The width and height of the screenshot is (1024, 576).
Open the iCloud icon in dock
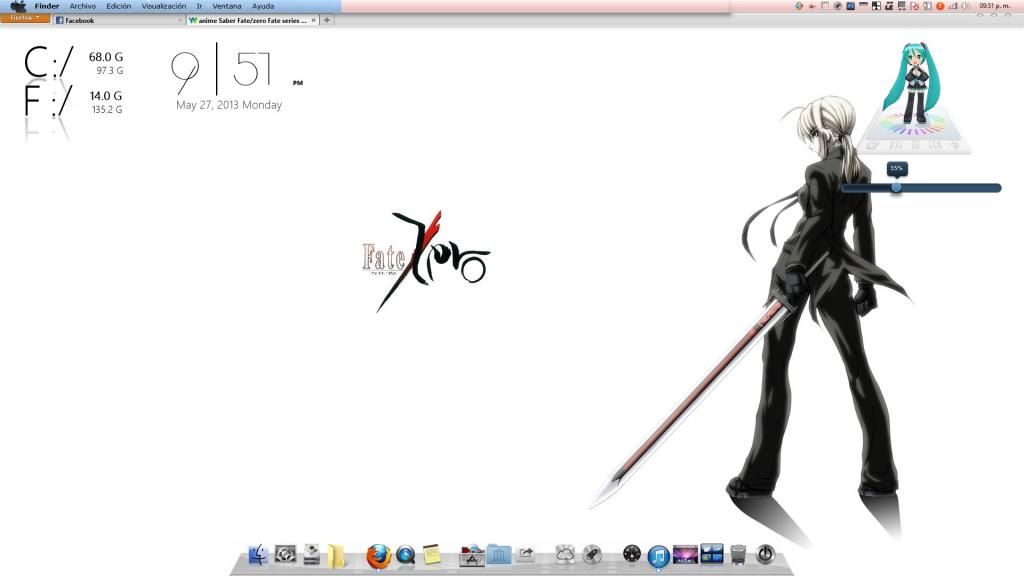coord(565,554)
